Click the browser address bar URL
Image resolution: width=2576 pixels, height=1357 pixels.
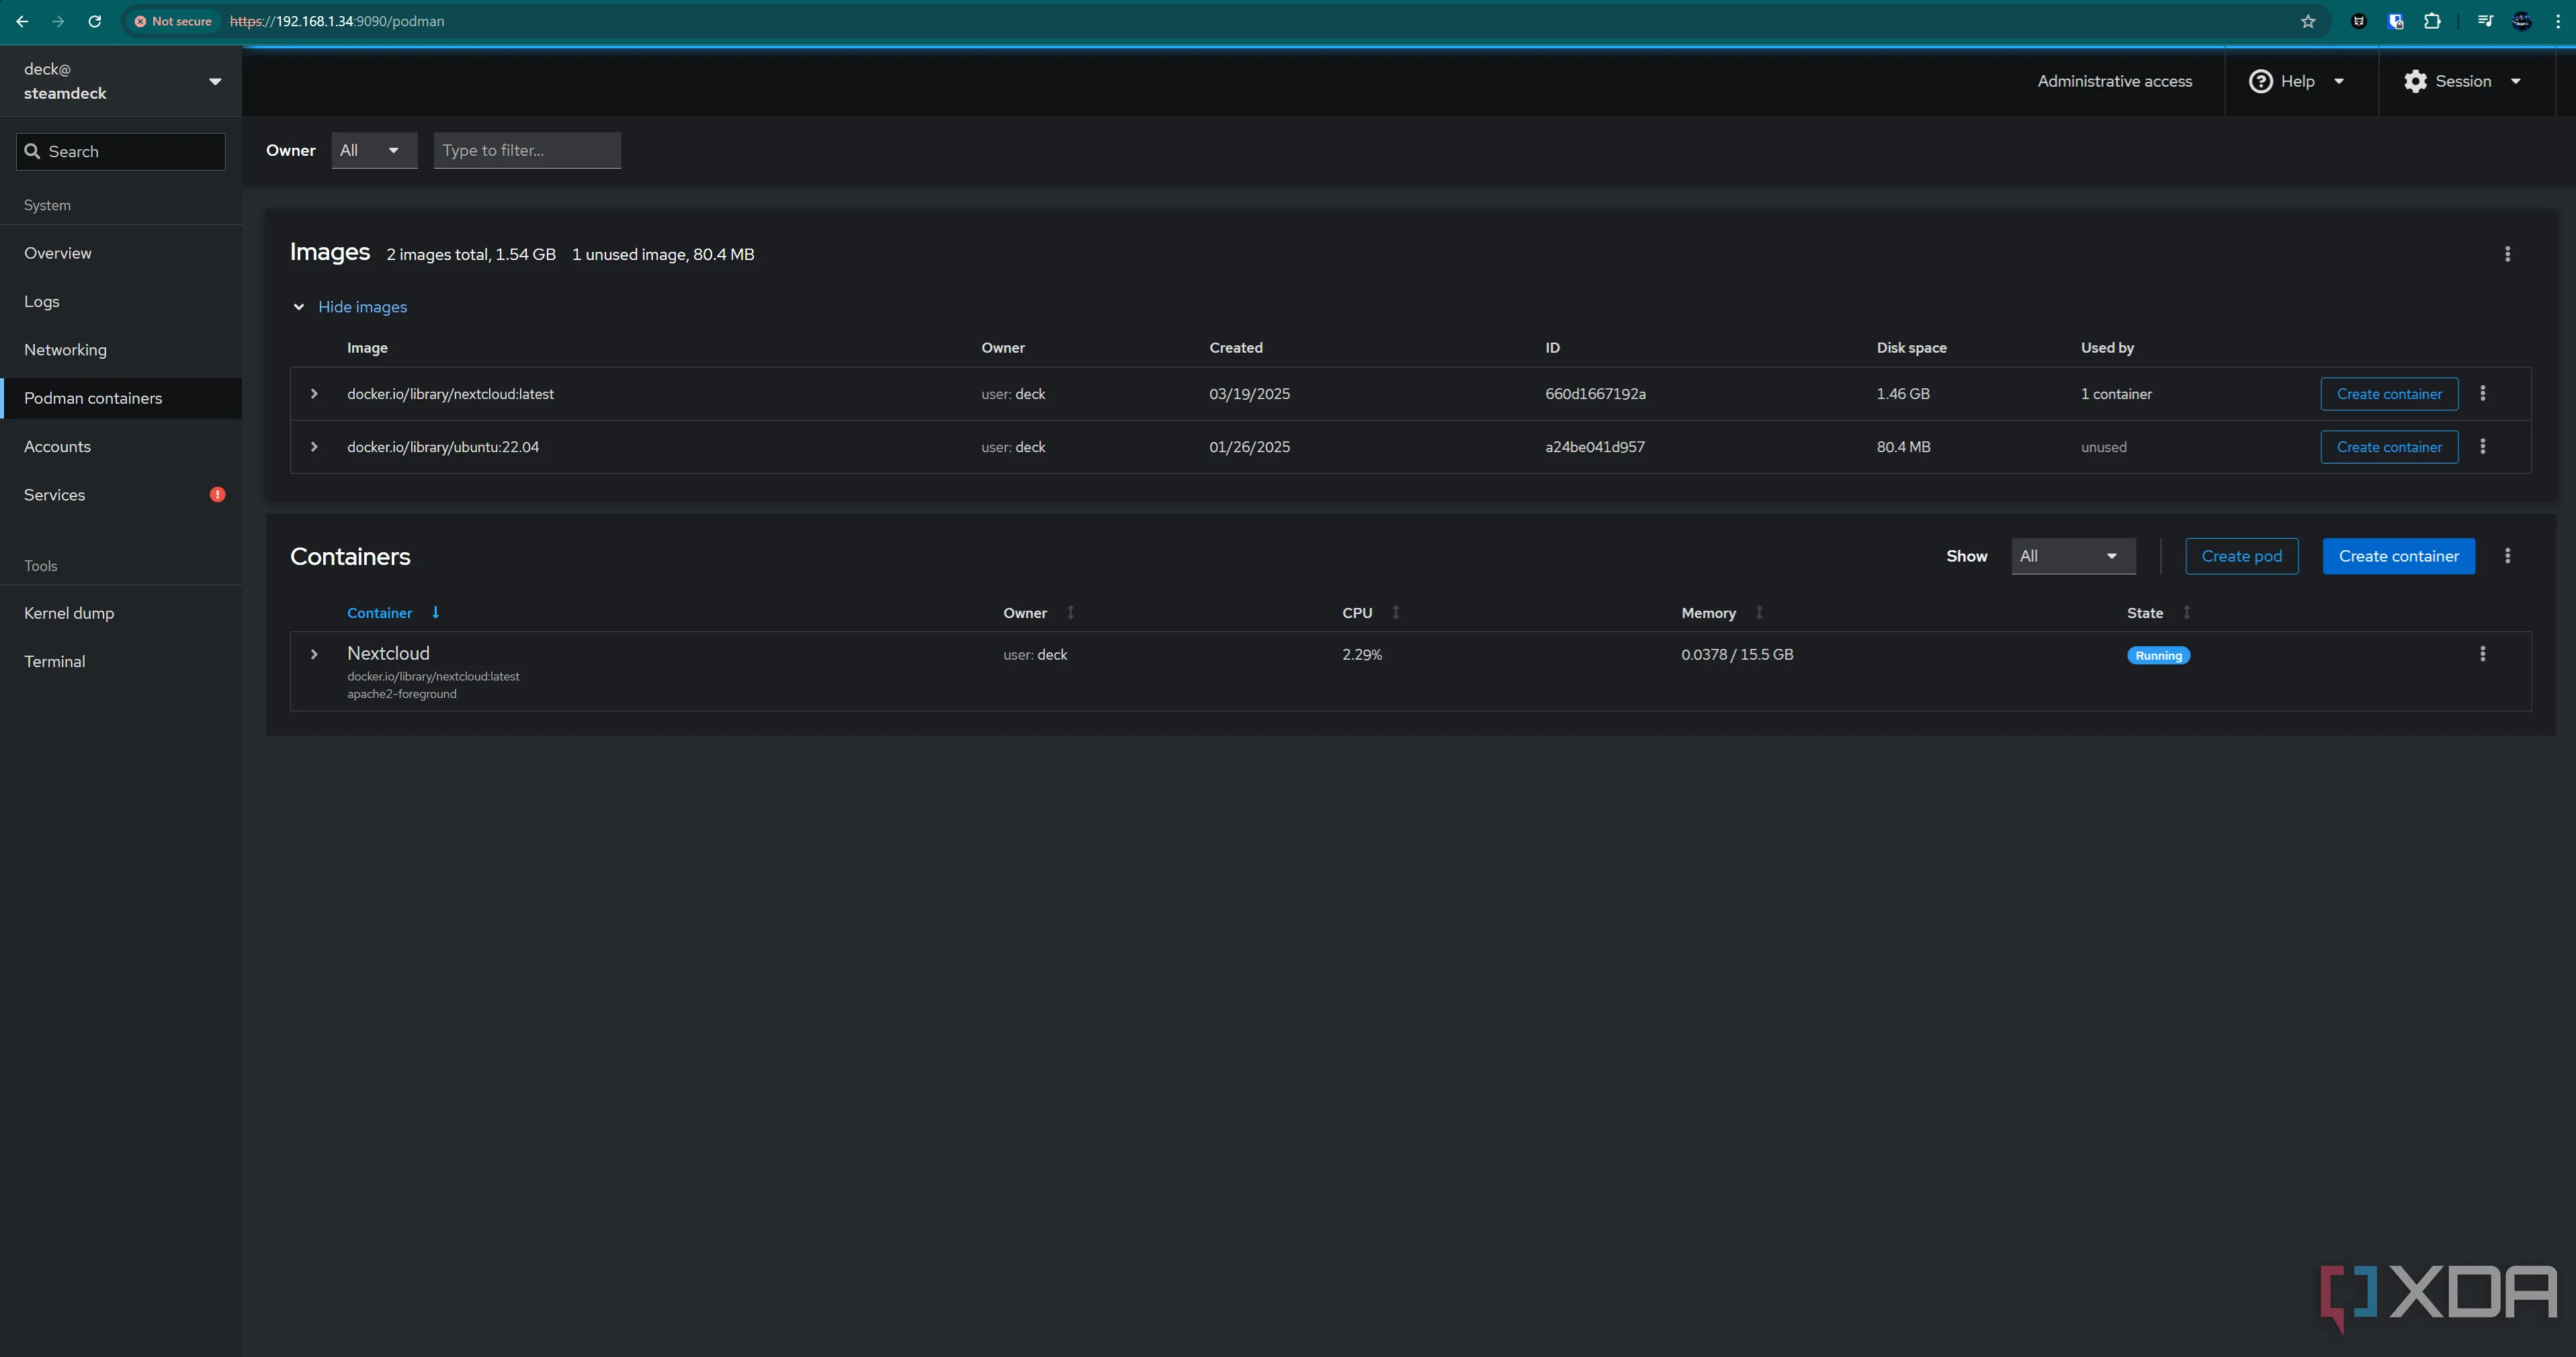point(337,21)
